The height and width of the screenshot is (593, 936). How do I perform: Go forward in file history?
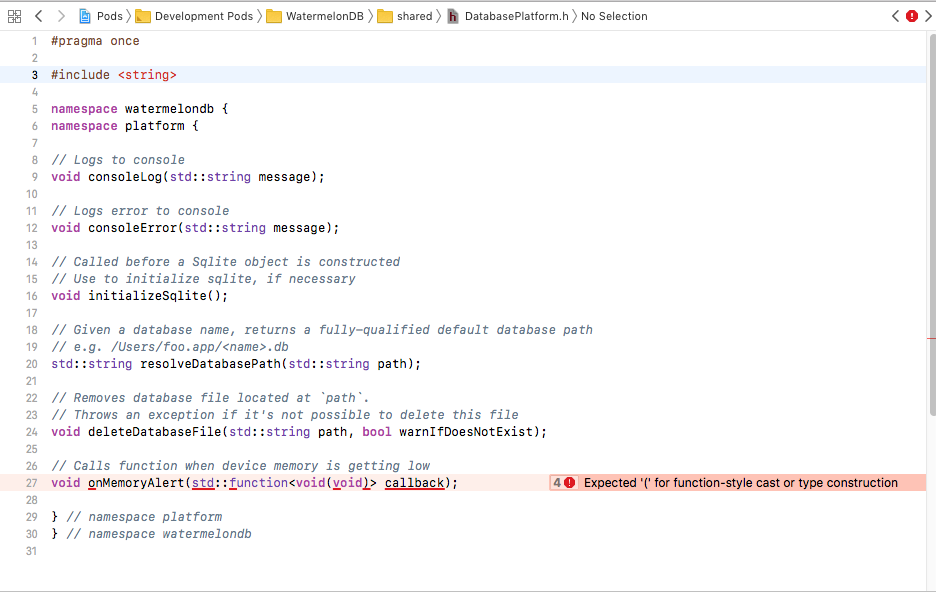(x=60, y=16)
